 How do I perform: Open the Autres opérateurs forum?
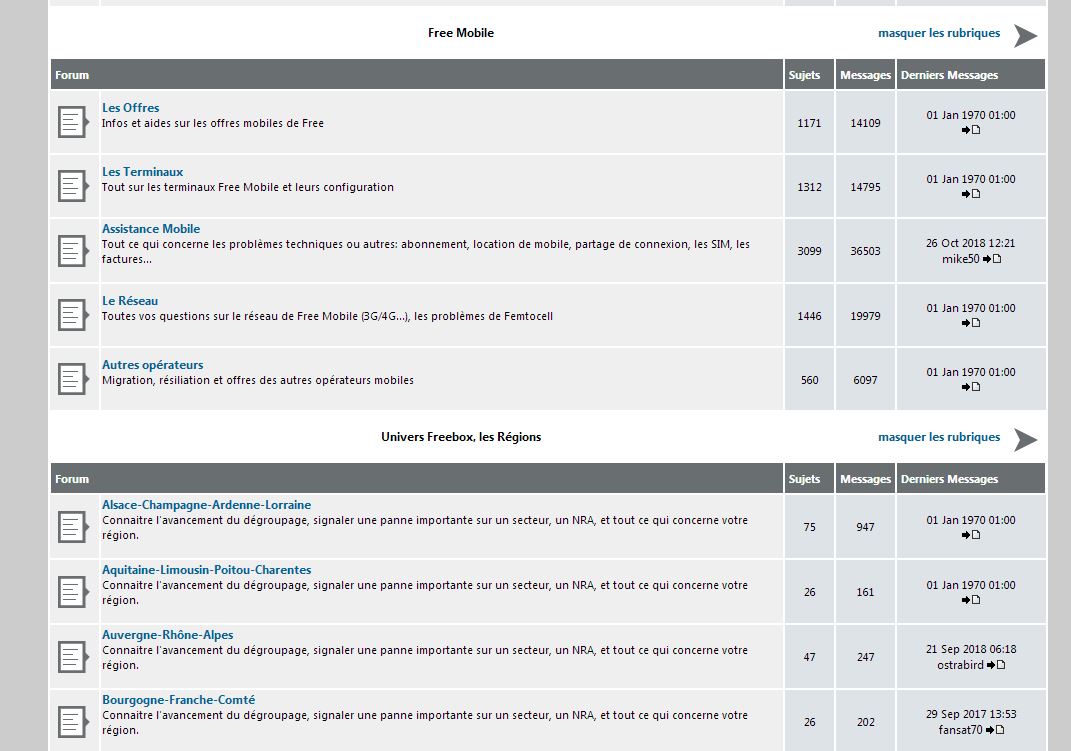(x=152, y=365)
